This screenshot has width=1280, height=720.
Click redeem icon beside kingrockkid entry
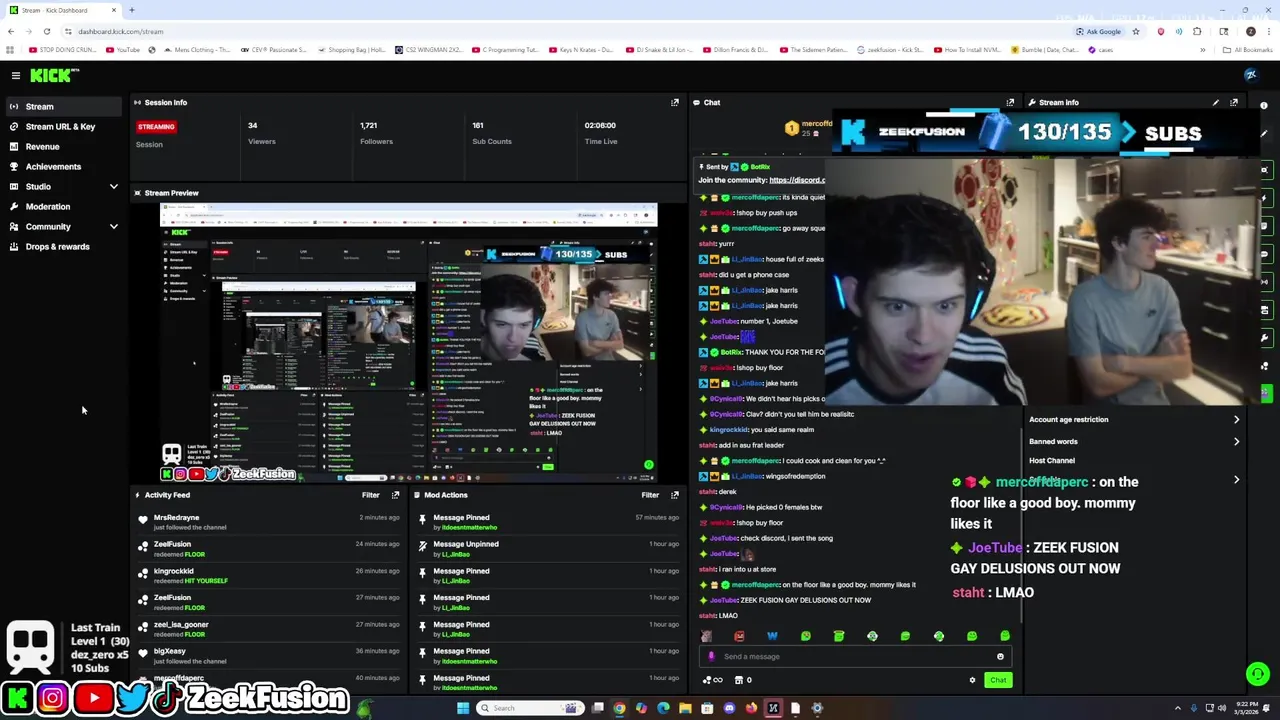click(x=143, y=573)
